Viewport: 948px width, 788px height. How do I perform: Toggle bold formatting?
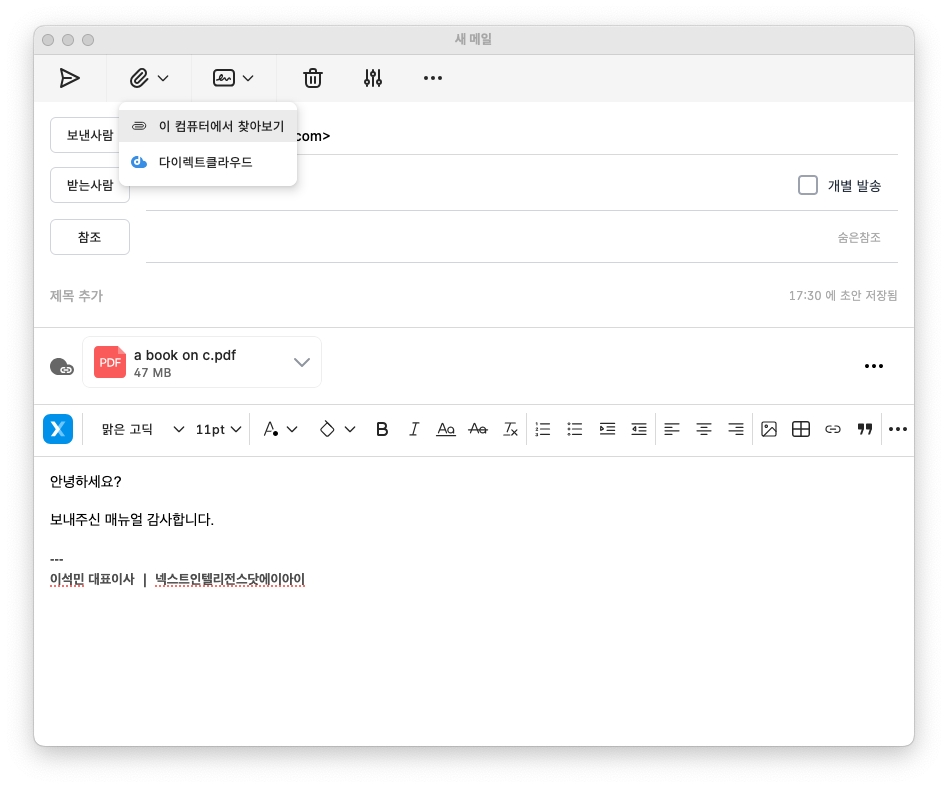tap(381, 429)
